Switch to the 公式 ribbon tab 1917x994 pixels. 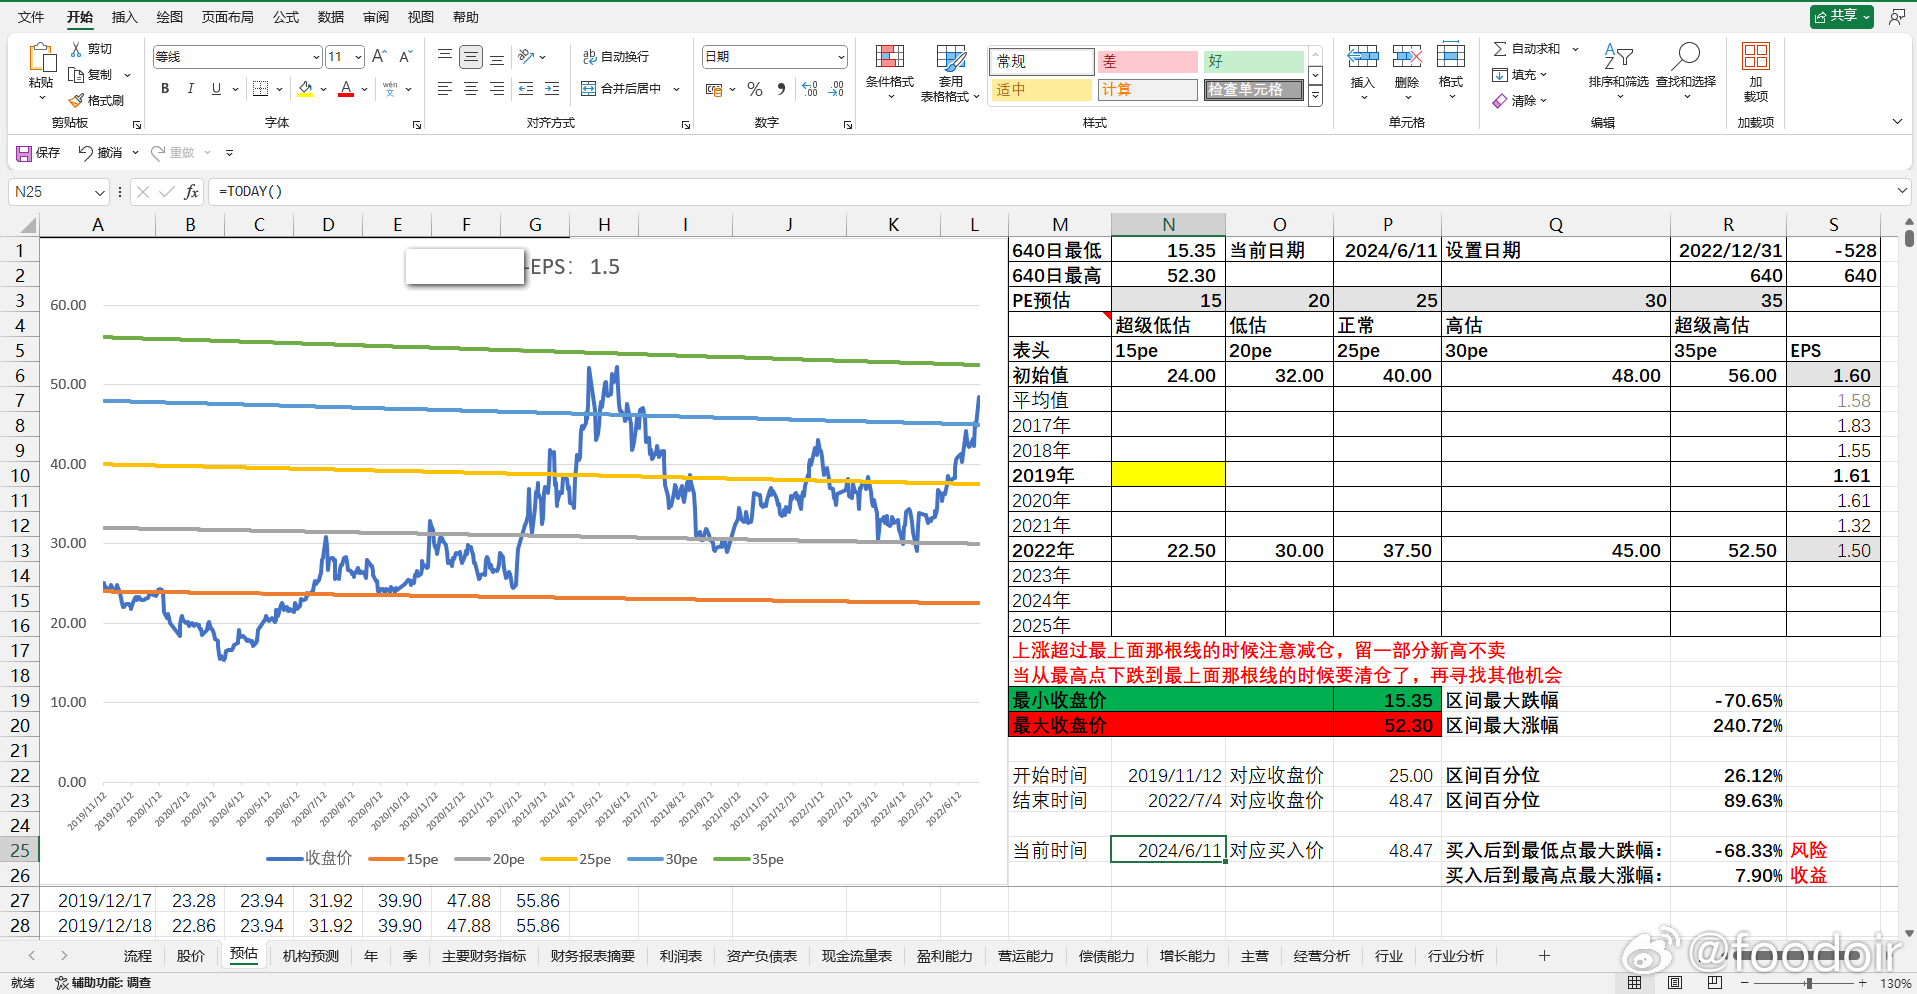[x=286, y=17]
